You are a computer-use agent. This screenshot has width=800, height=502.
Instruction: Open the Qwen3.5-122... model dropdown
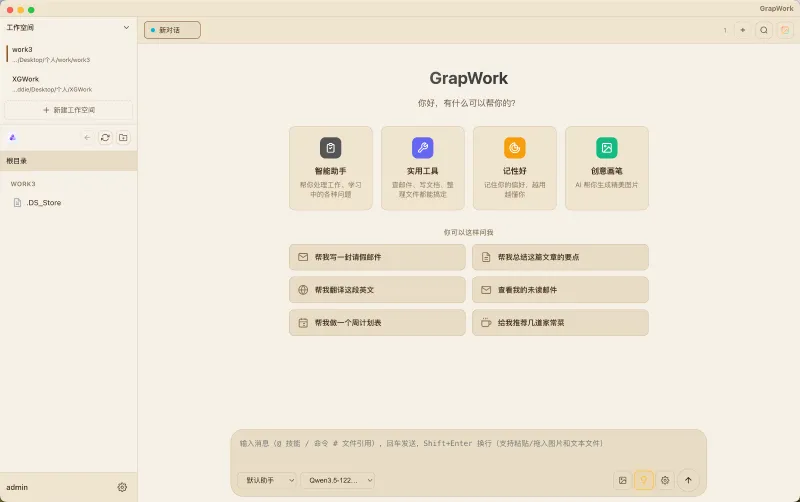tap(338, 480)
